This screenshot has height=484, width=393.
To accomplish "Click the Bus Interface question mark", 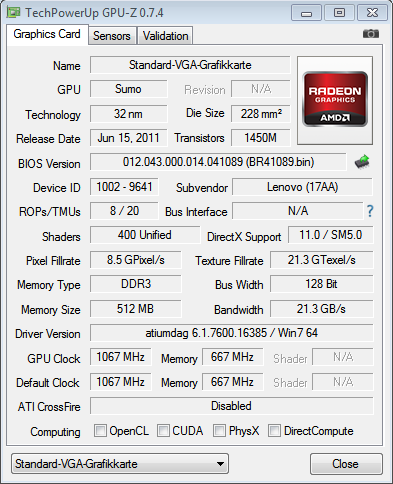I will 370,211.
